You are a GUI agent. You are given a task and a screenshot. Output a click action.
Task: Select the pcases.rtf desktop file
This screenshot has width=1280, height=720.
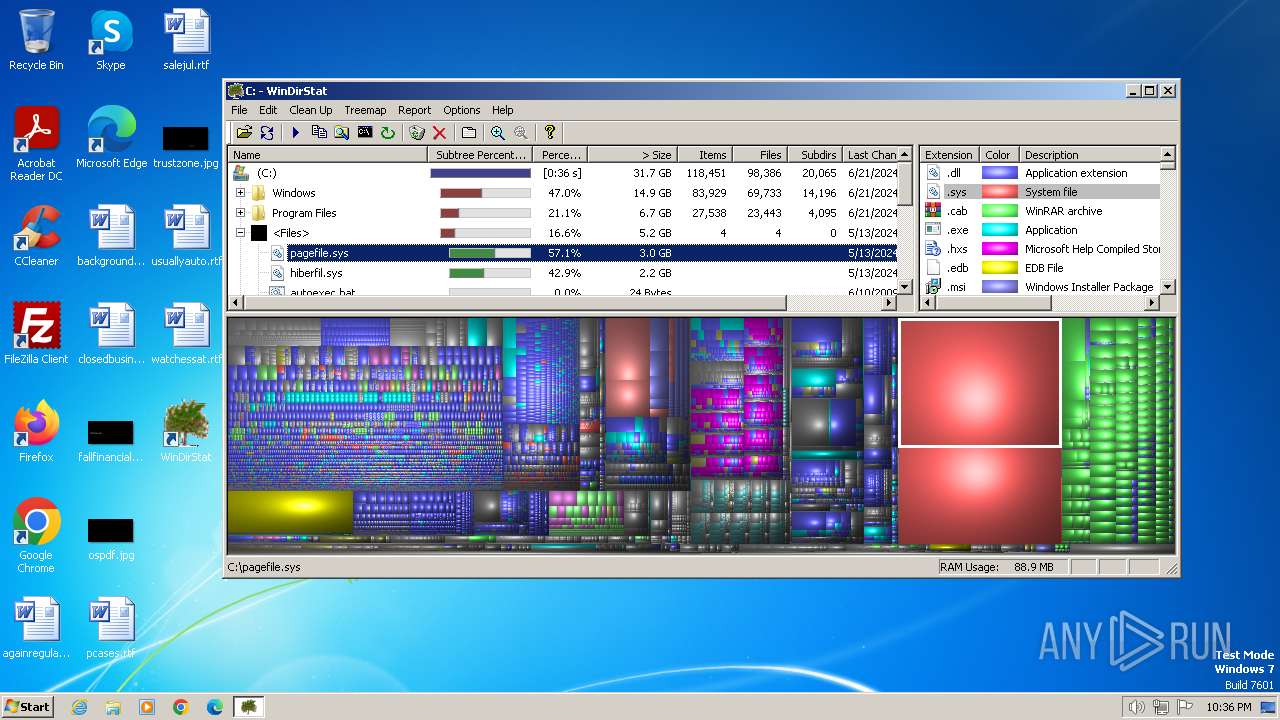click(x=111, y=628)
